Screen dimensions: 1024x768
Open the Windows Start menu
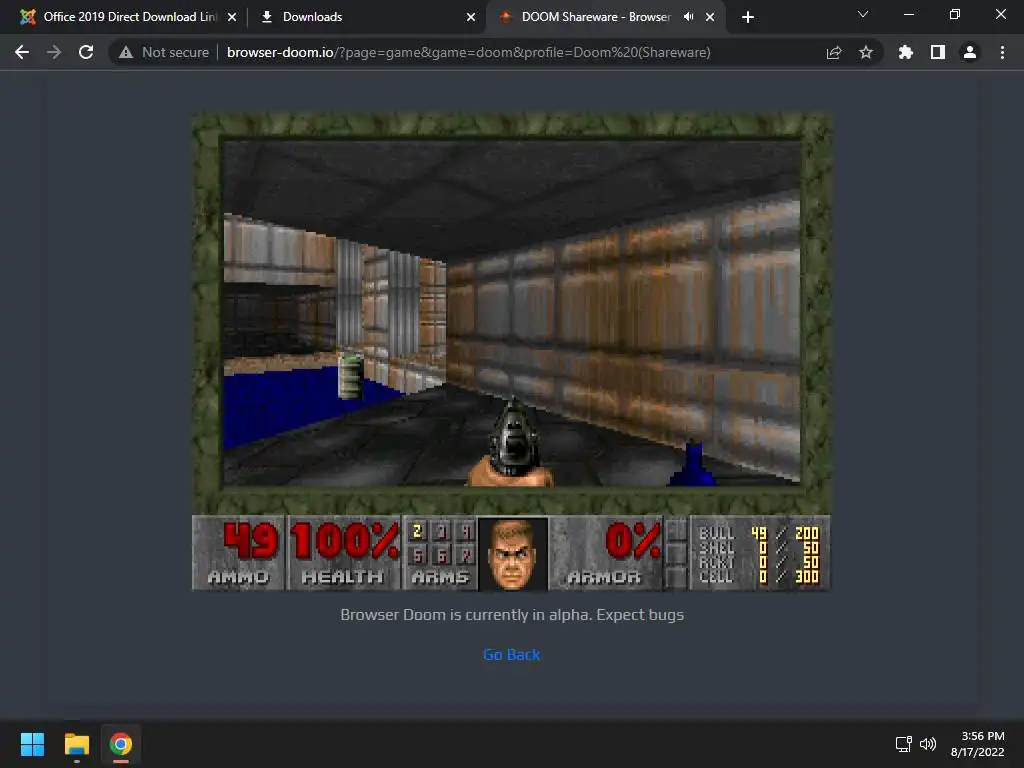pos(32,744)
